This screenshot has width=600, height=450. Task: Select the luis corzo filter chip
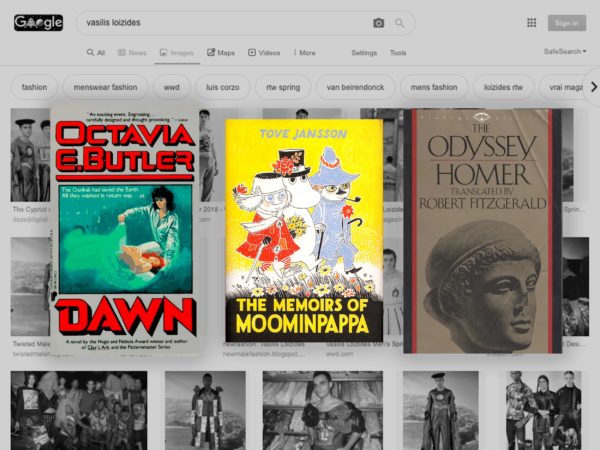click(223, 87)
